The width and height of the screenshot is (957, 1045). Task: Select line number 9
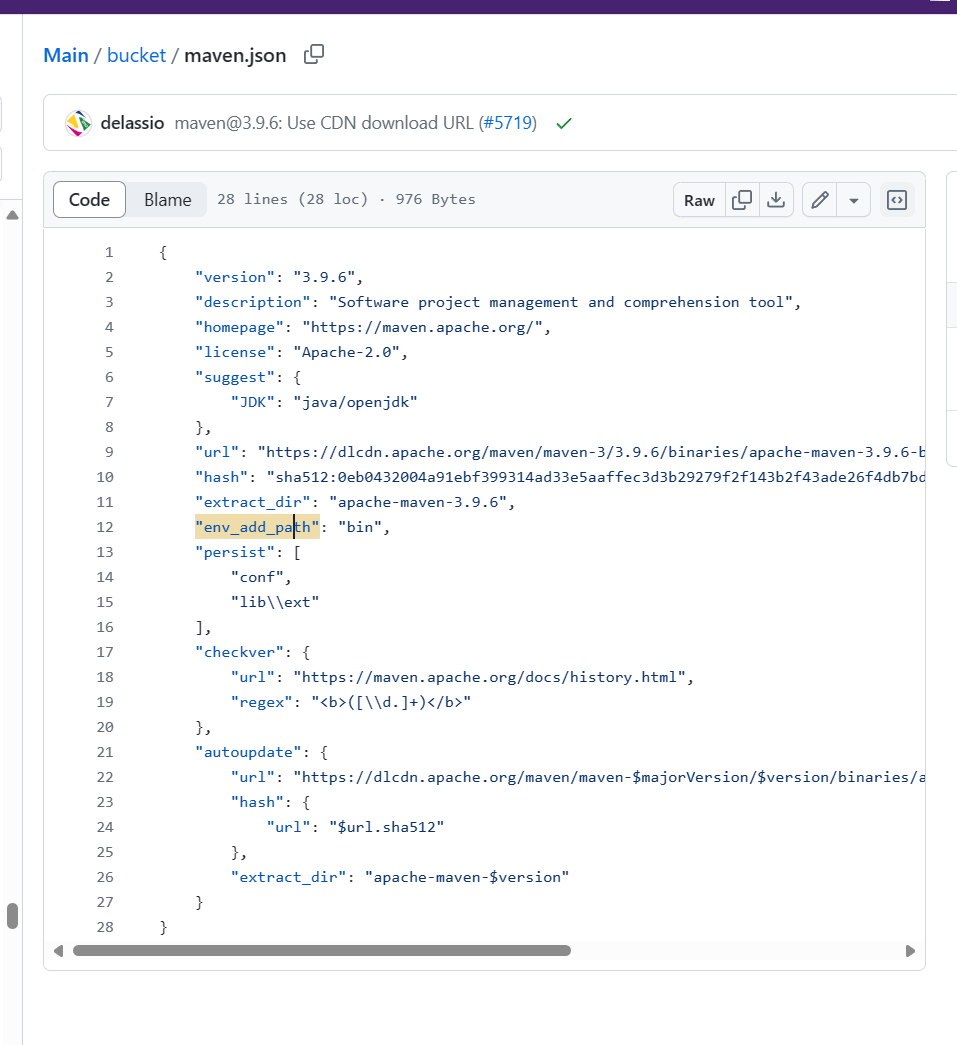109,452
